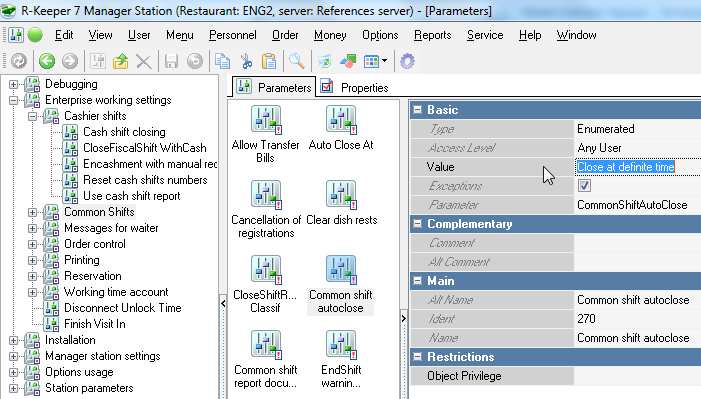Open the view mode dropdown arrow
Screen dimensions: 701x399
(x=384, y=61)
